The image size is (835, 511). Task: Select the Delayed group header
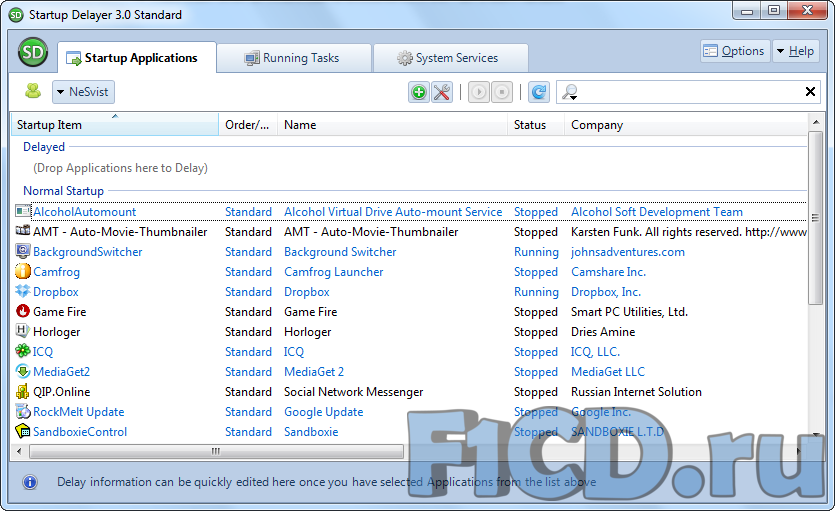coord(44,147)
